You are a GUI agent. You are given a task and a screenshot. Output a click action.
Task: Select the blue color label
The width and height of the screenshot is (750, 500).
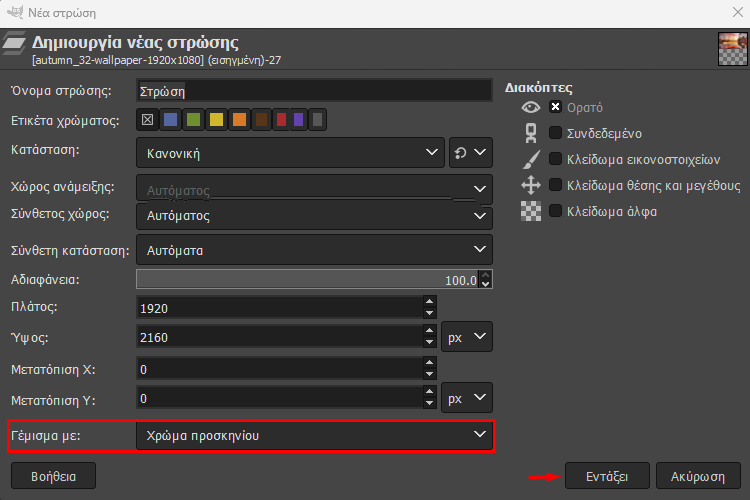(170, 120)
